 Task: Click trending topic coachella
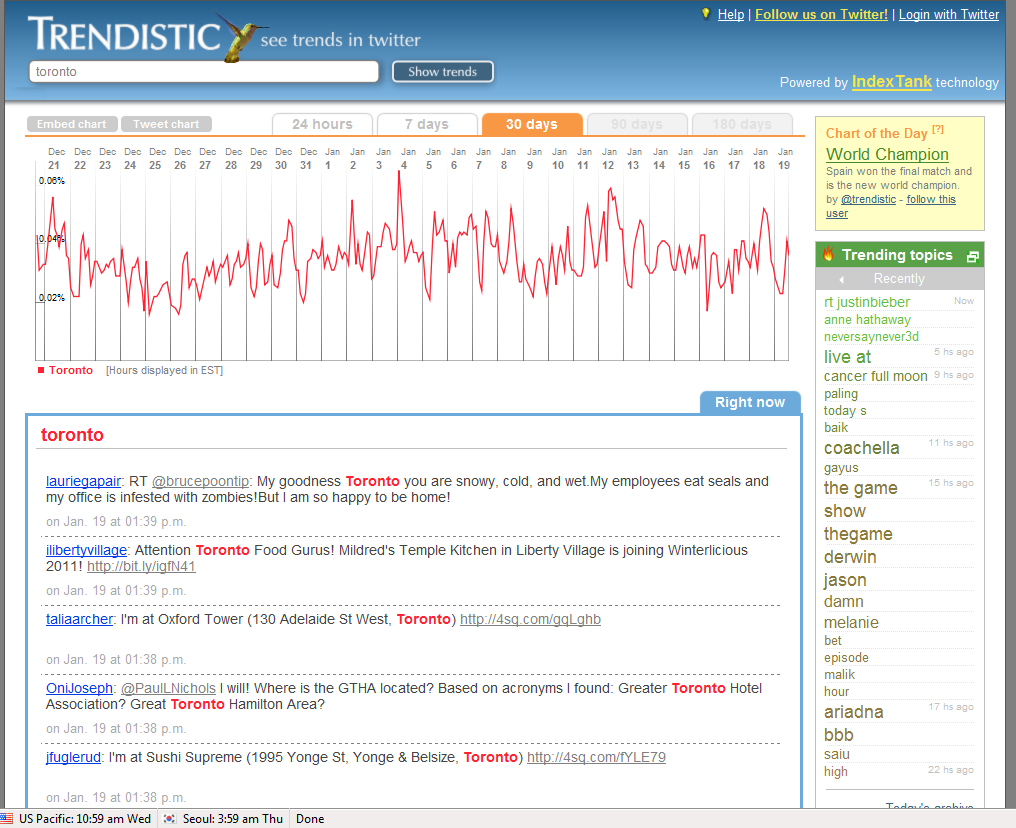tap(861, 448)
